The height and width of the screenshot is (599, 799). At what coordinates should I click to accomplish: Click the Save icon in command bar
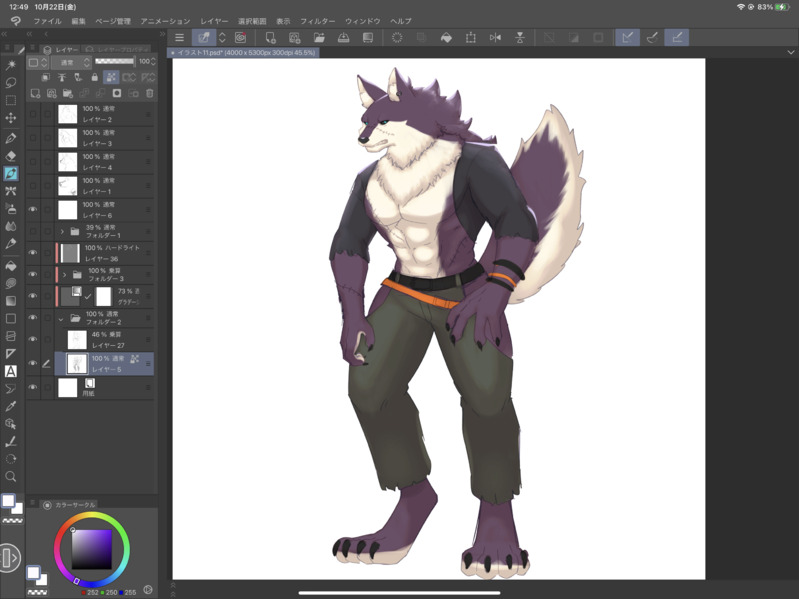click(x=343, y=38)
